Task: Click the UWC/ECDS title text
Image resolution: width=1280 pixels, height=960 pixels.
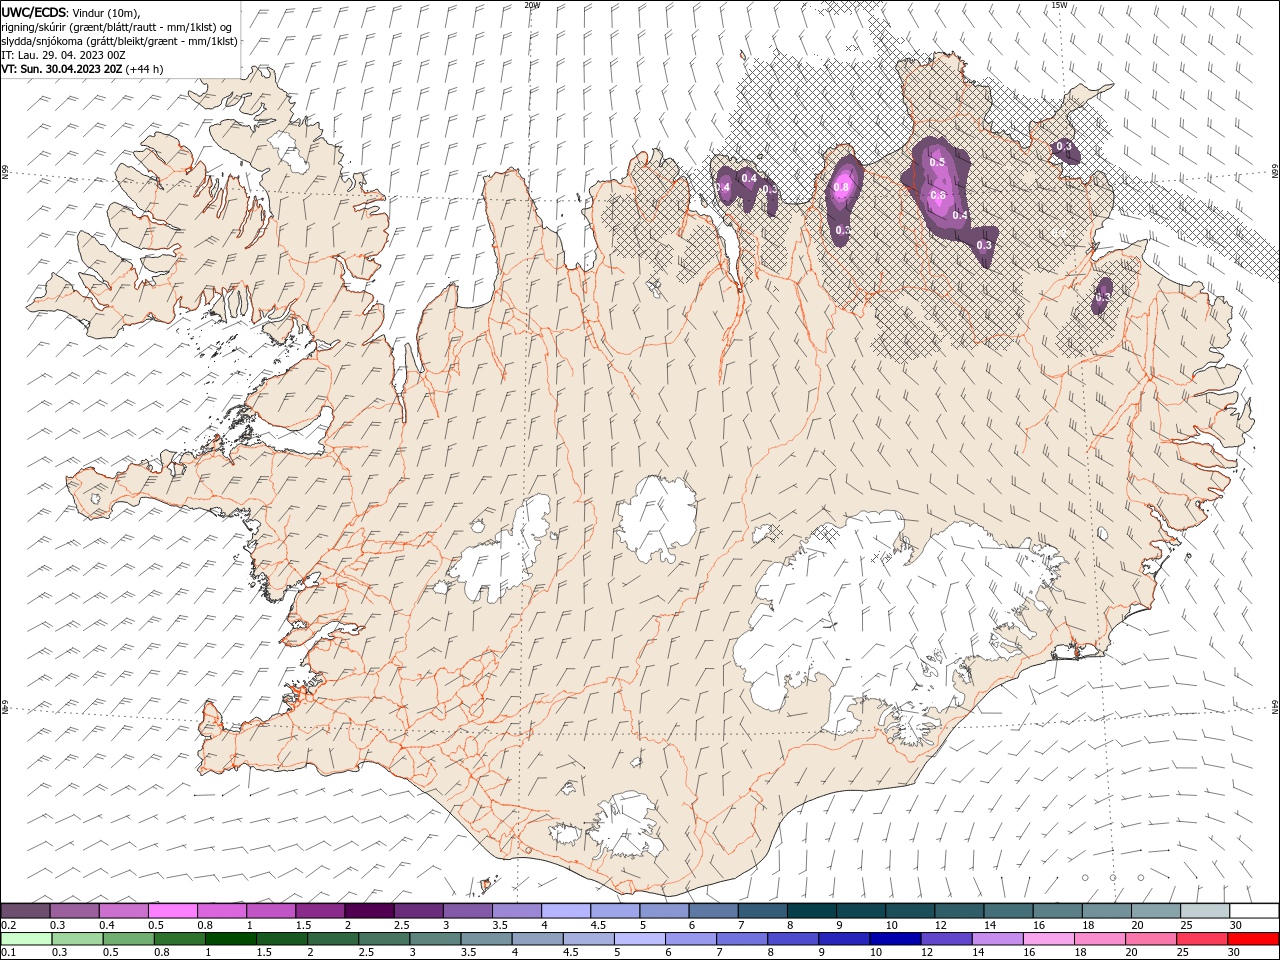Action: [34, 11]
